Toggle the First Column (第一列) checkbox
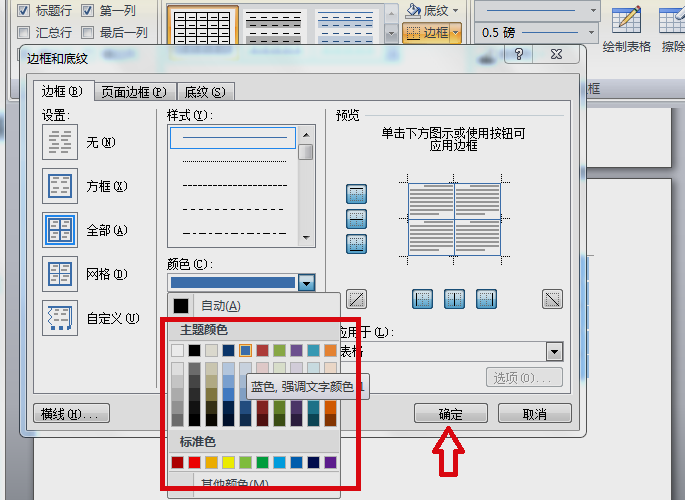685x500 pixels. tap(87, 10)
